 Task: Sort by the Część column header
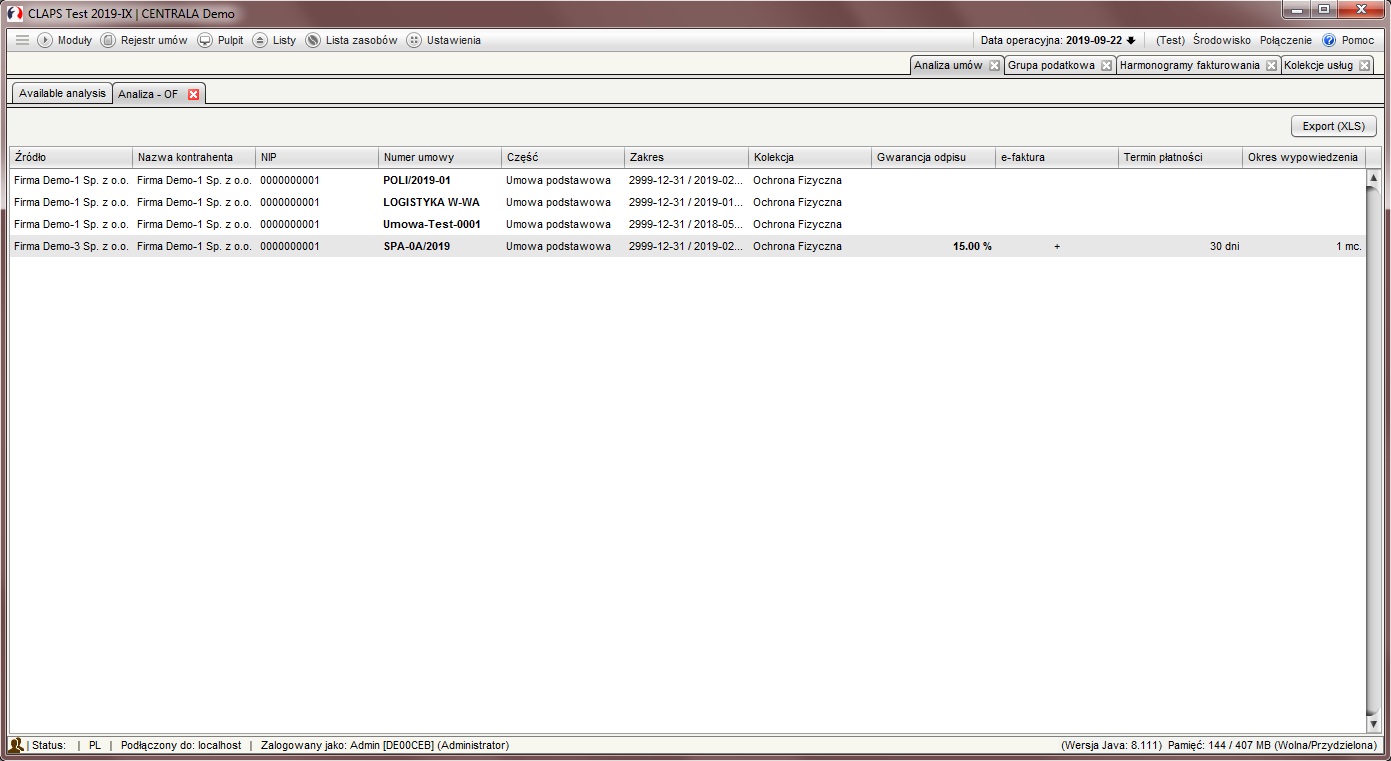[563, 157]
